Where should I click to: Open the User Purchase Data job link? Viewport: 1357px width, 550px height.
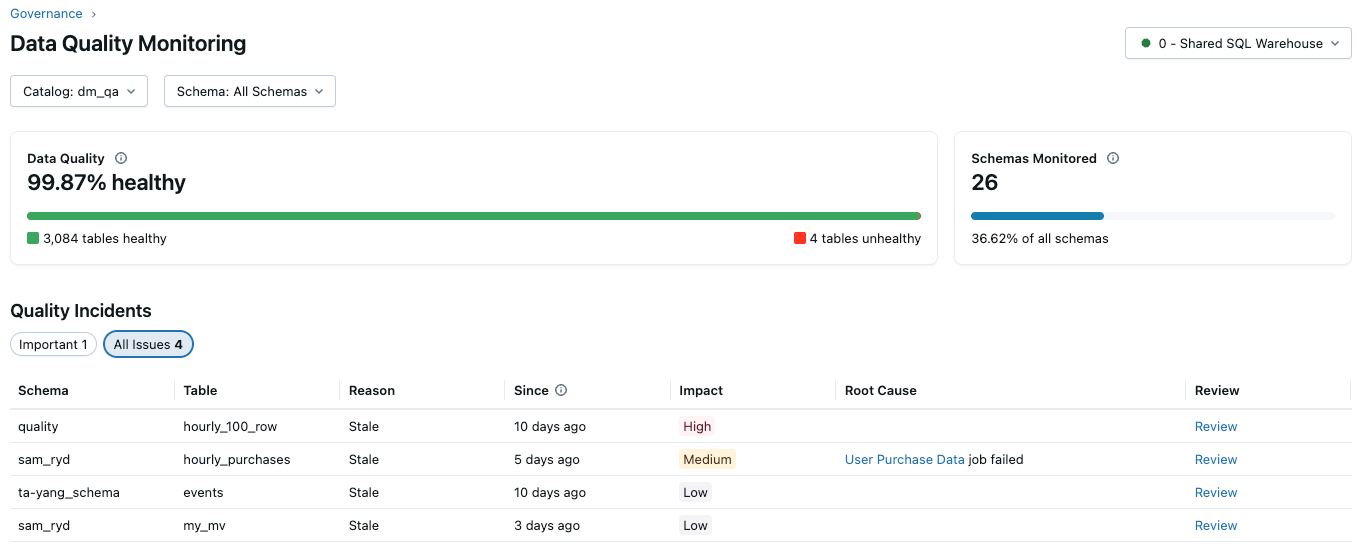tap(904, 460)
